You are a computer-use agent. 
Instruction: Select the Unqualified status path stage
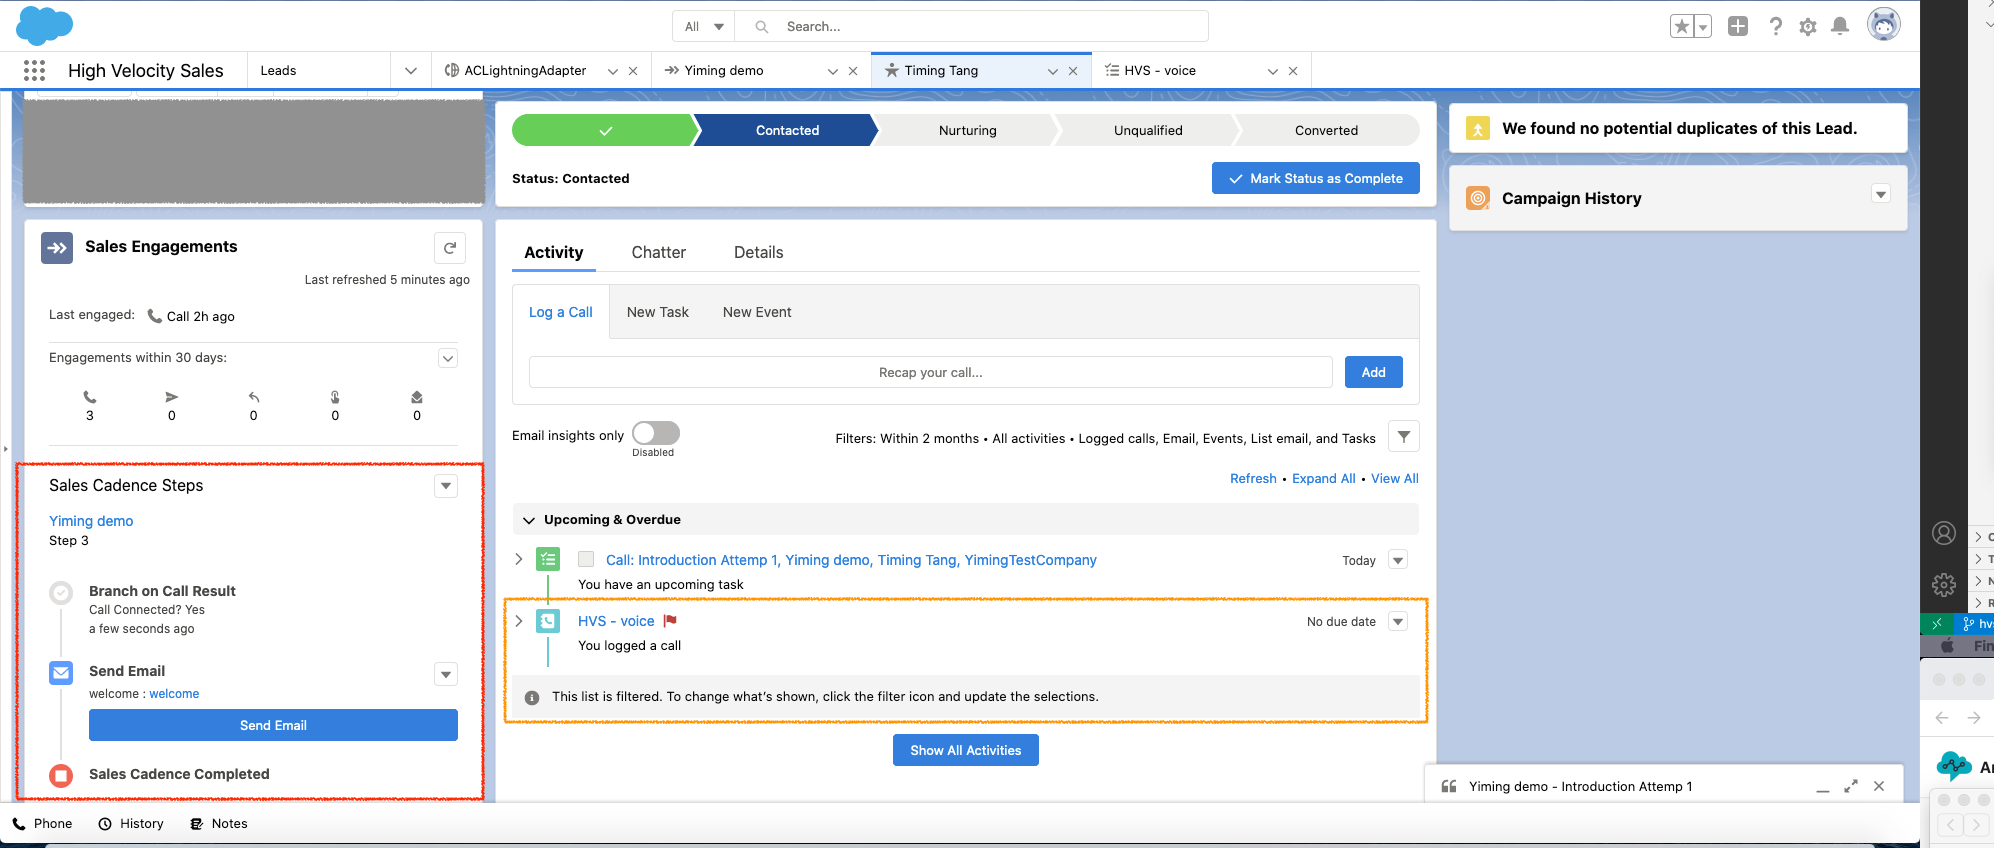(1148, 130)
